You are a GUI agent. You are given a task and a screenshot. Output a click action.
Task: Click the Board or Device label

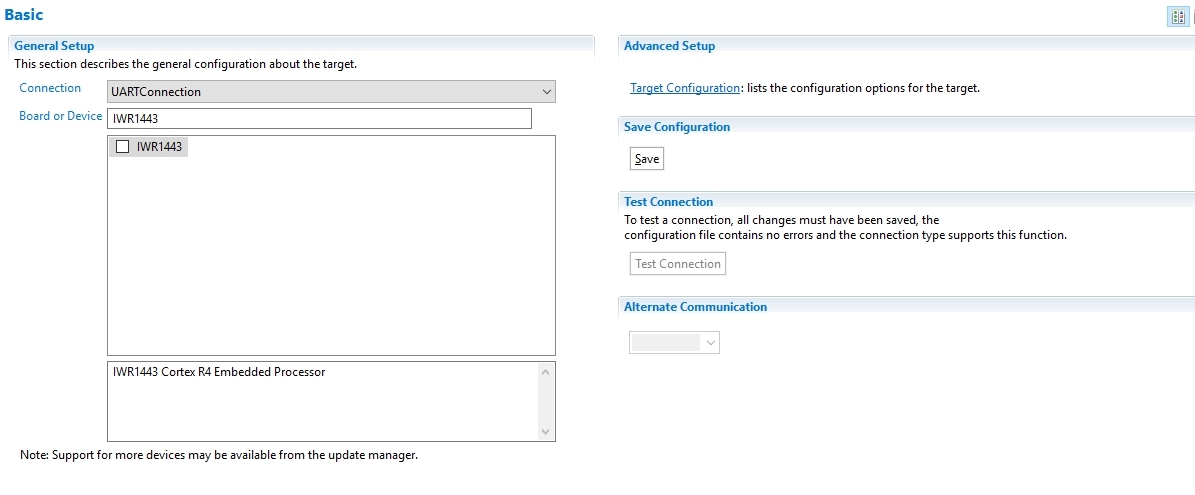(x=61, y=117)
